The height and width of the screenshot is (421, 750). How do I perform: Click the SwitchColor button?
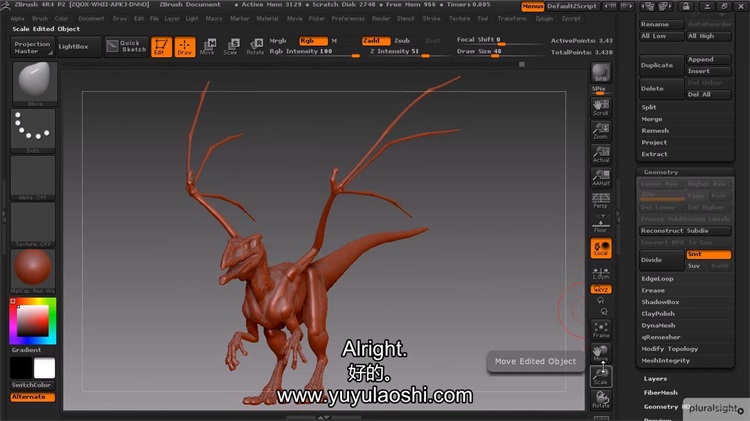coord(32,385)
